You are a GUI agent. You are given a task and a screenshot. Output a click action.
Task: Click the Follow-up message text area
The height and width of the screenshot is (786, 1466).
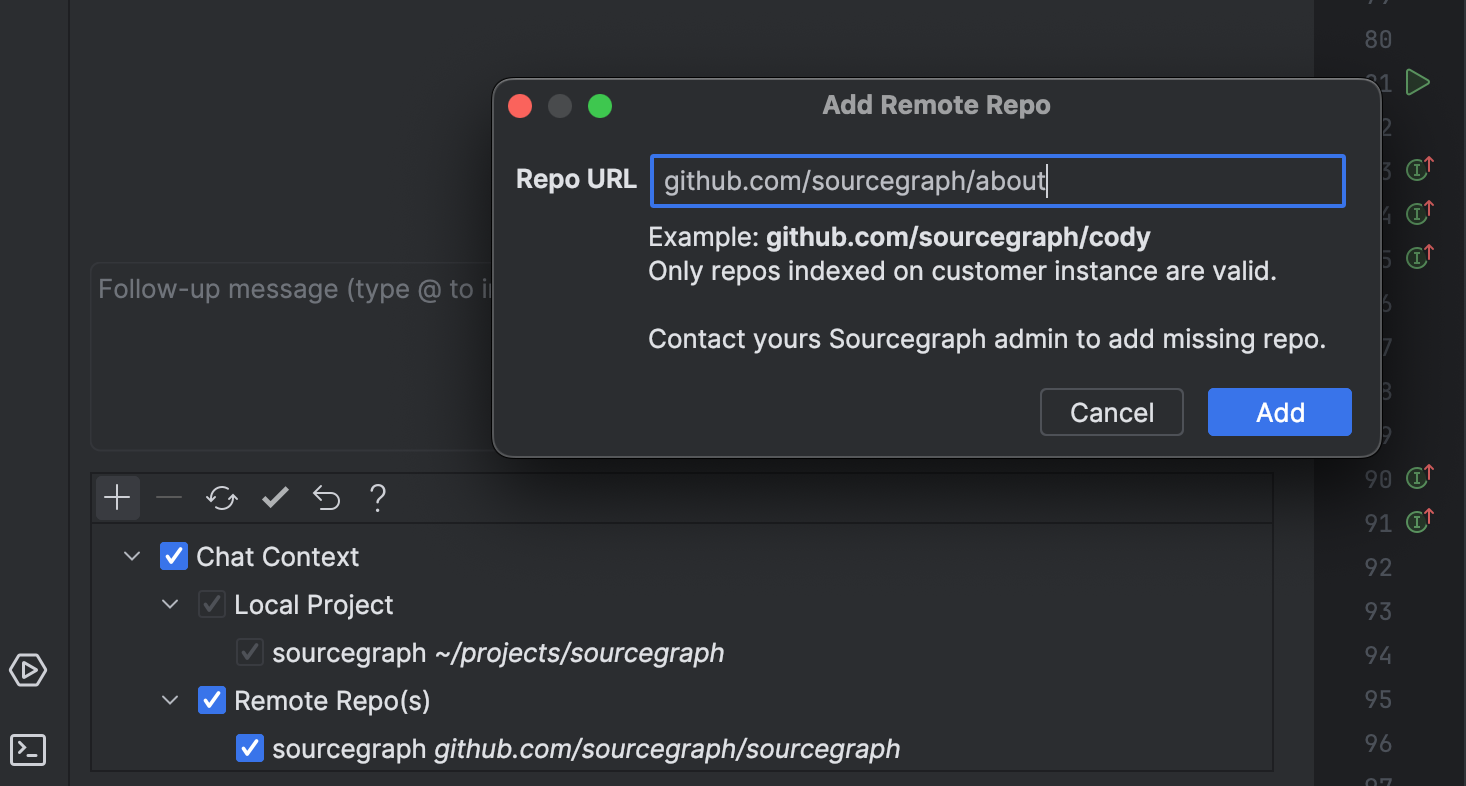(292, 356)
